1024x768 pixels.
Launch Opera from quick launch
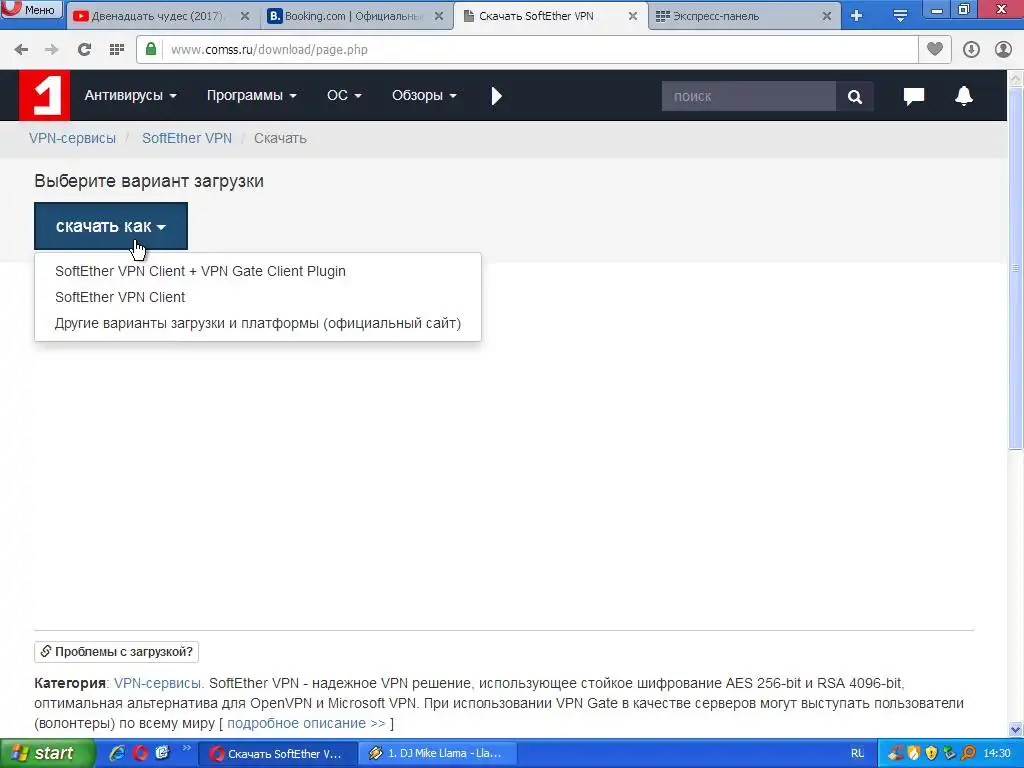(x=140, y=753)
